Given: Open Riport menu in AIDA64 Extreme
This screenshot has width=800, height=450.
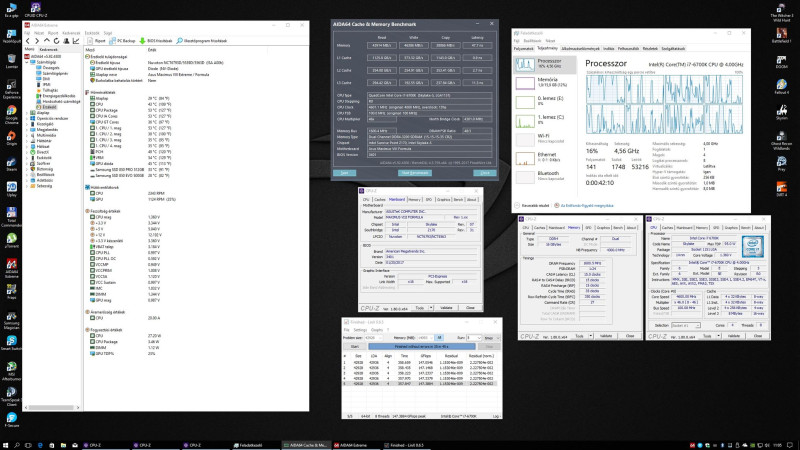Looking at the screenshot, I should [53, 33].
